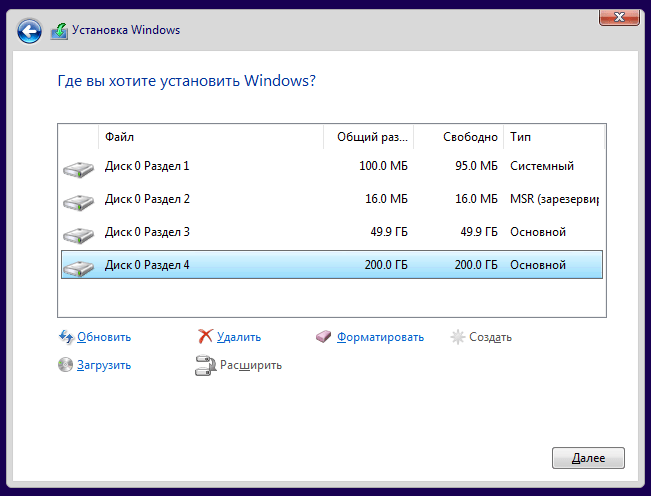Click the Системный type cell

click(542, 166)
